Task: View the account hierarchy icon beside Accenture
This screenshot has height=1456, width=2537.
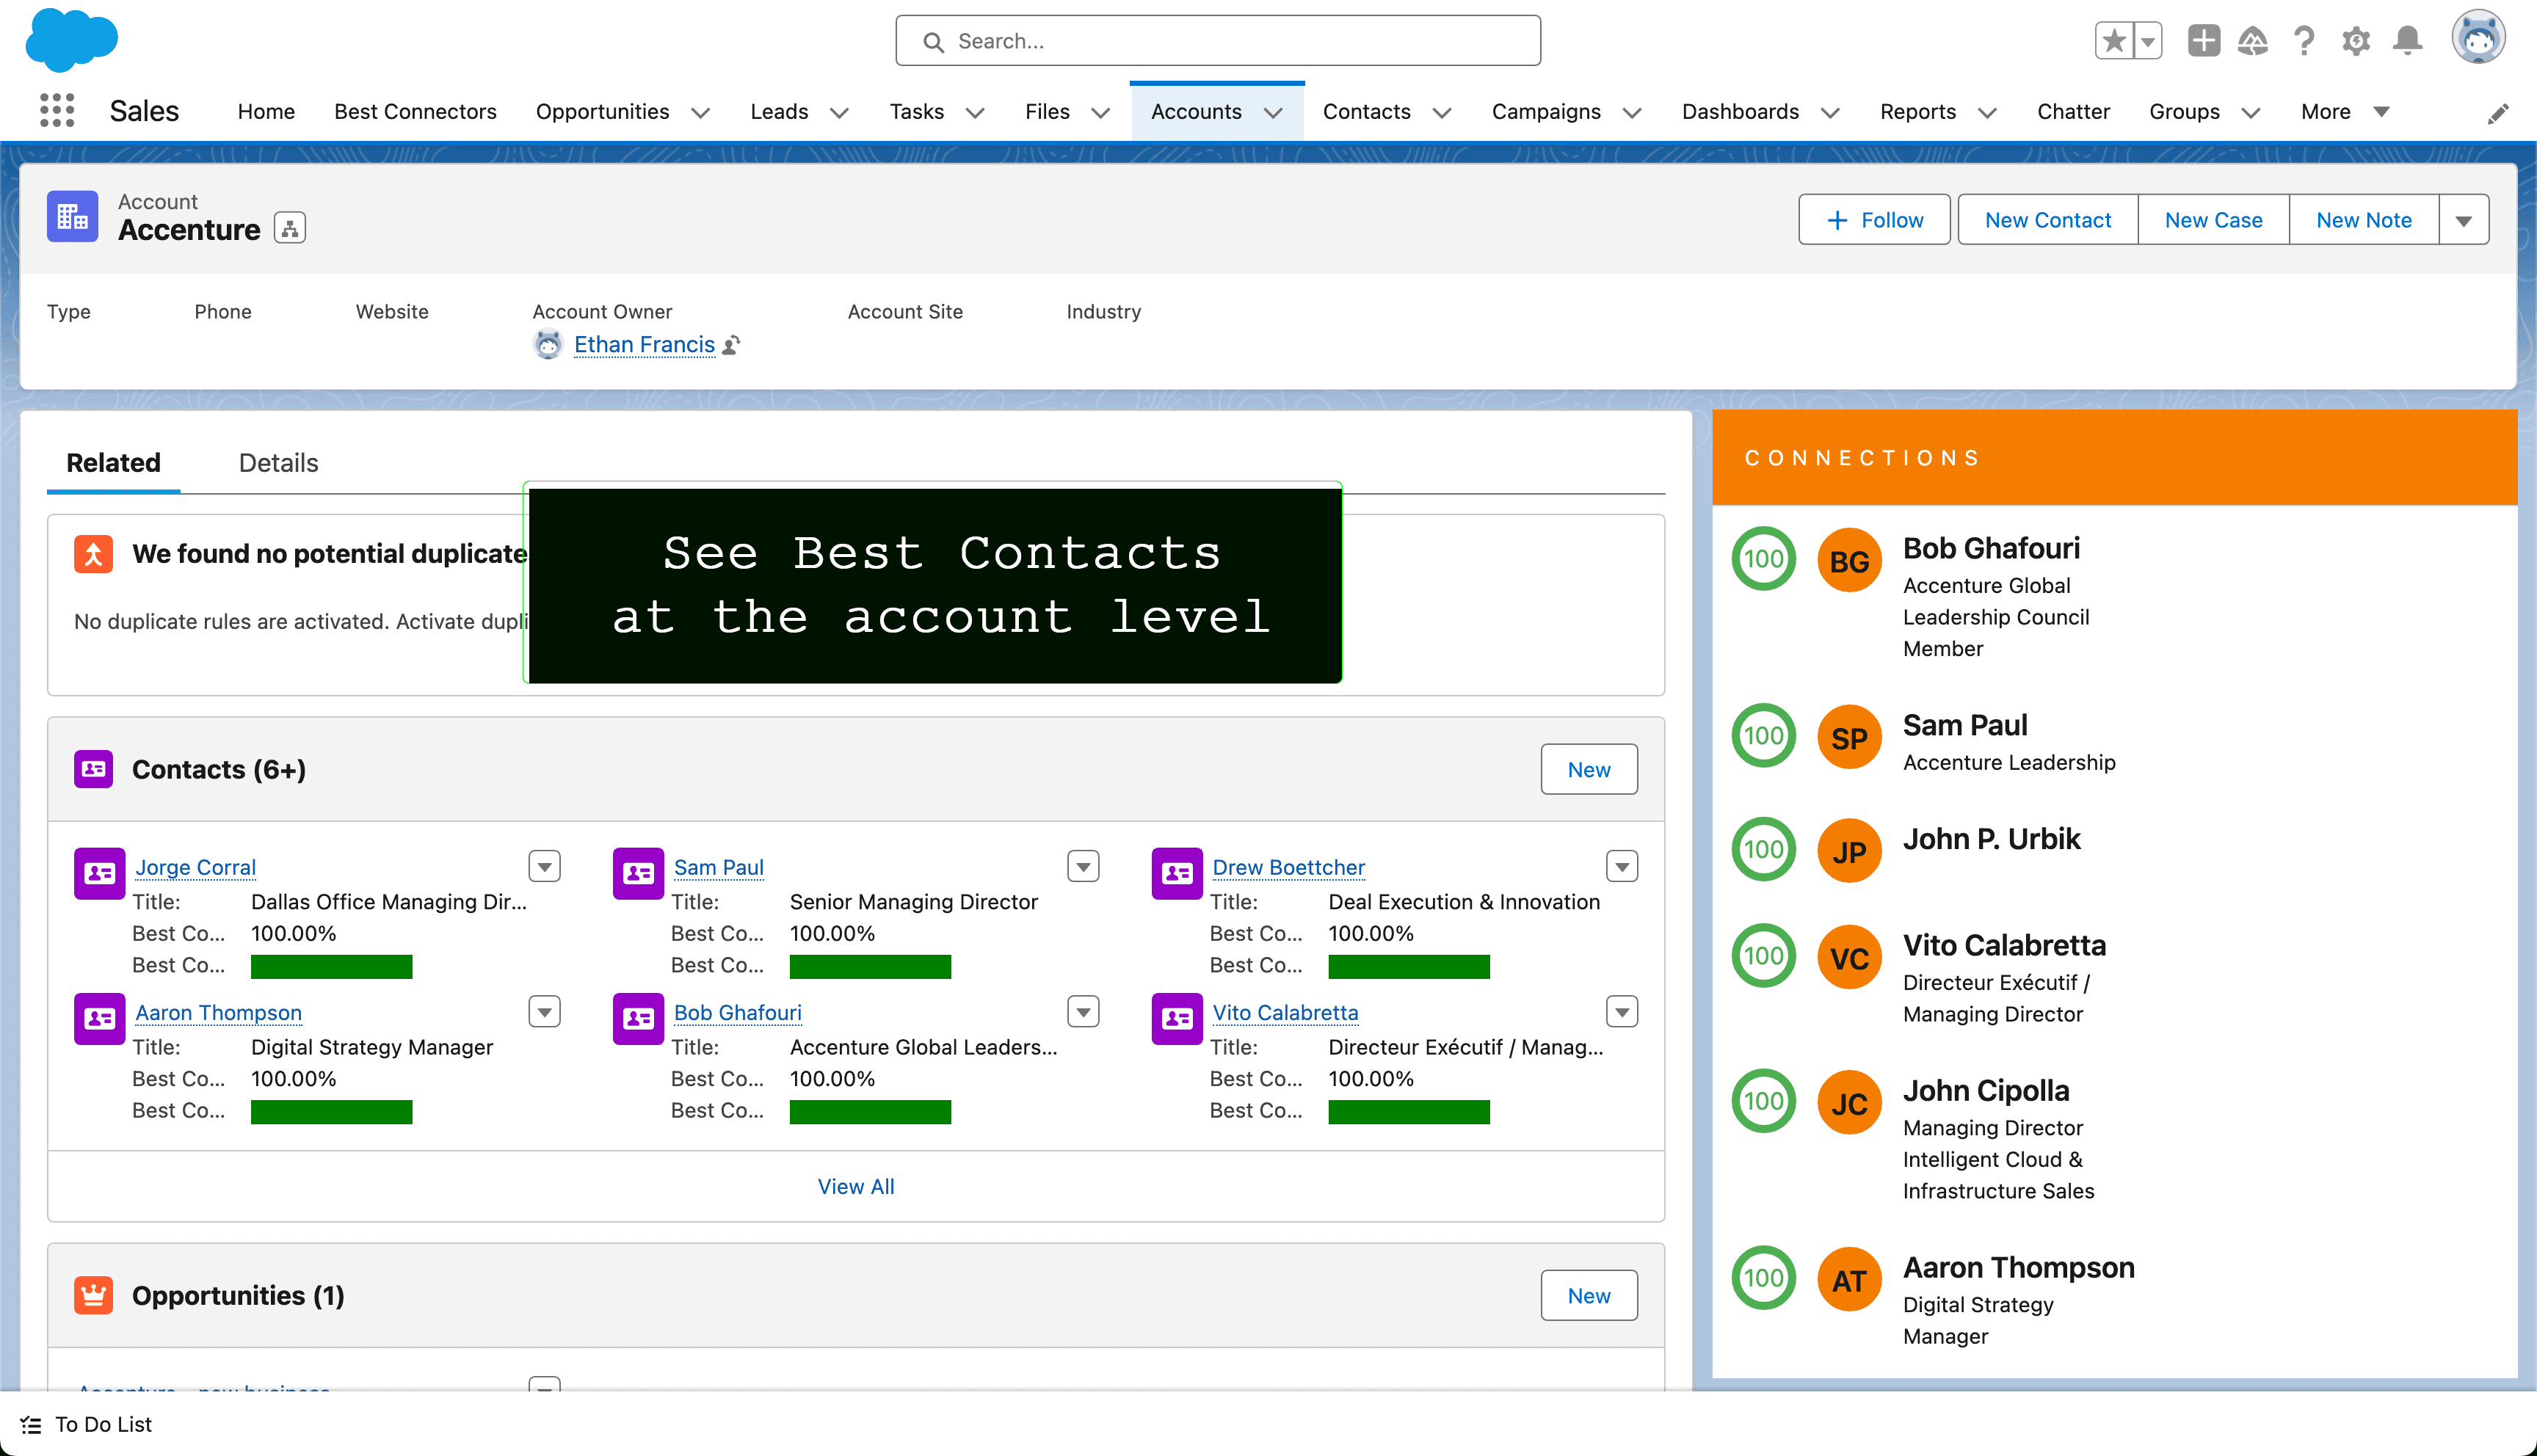Action: click(x=290, y=229)
